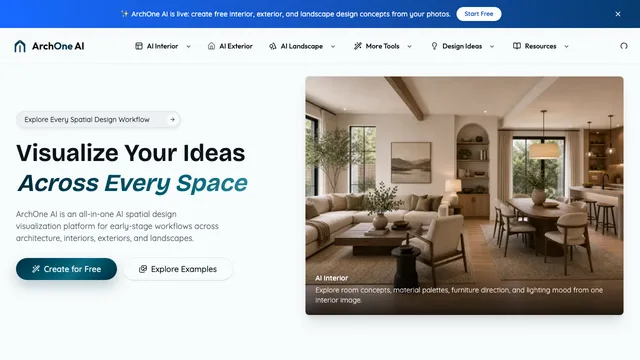640x360 pixels.
Task: Click the Visualize Your Ideas heading
Action: tap(131, 153)
